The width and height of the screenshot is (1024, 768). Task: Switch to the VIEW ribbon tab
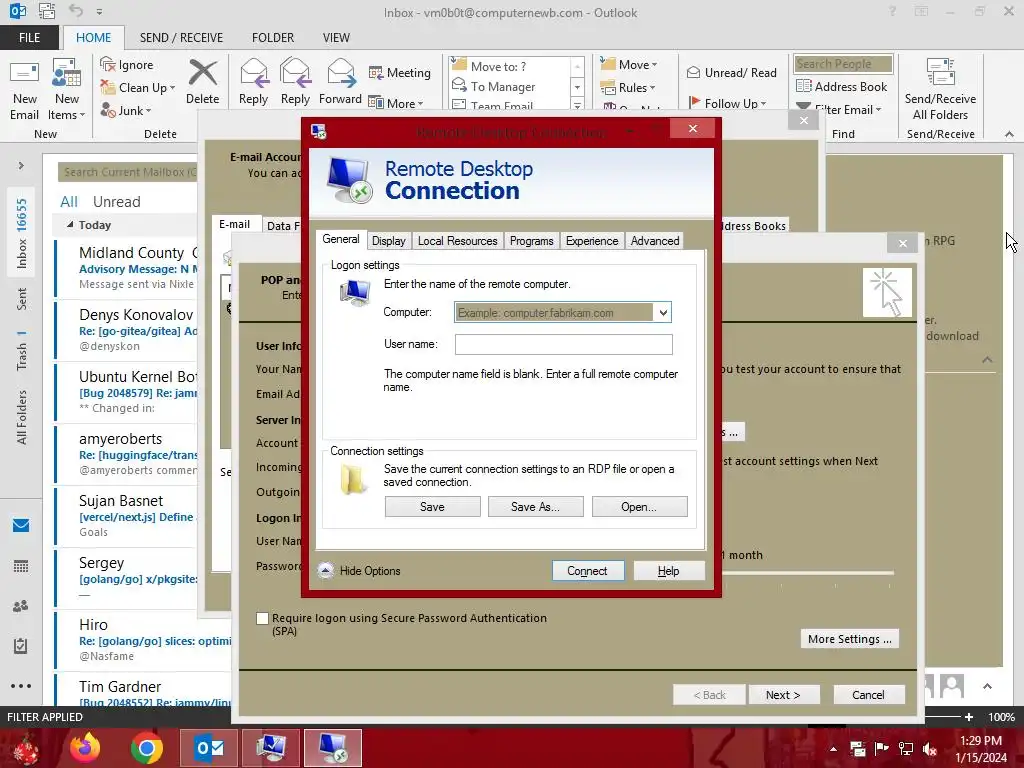pos(336,37)
